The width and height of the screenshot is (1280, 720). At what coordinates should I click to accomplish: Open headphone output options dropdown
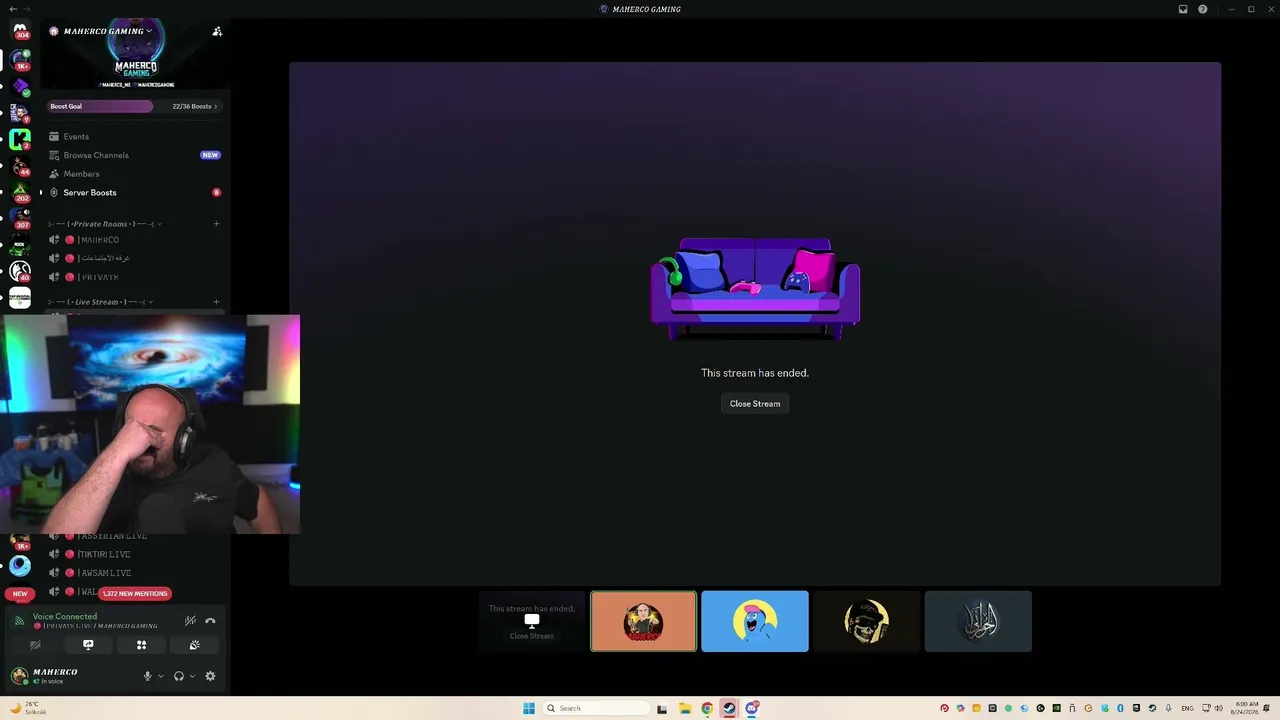pos(193,676)
